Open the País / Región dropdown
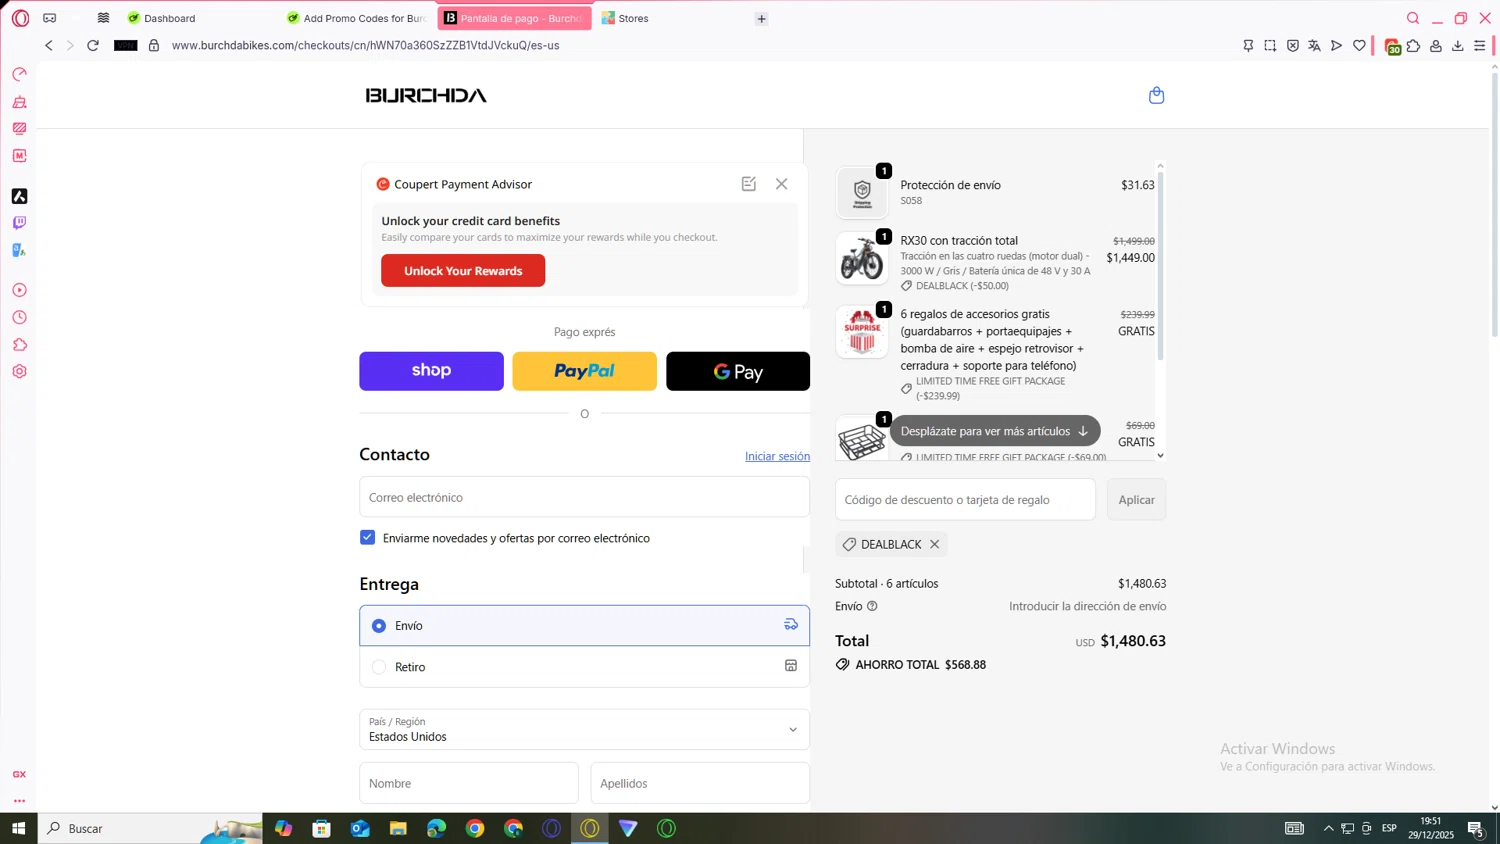The image size is (1500, 844). [x=584, y=730]
